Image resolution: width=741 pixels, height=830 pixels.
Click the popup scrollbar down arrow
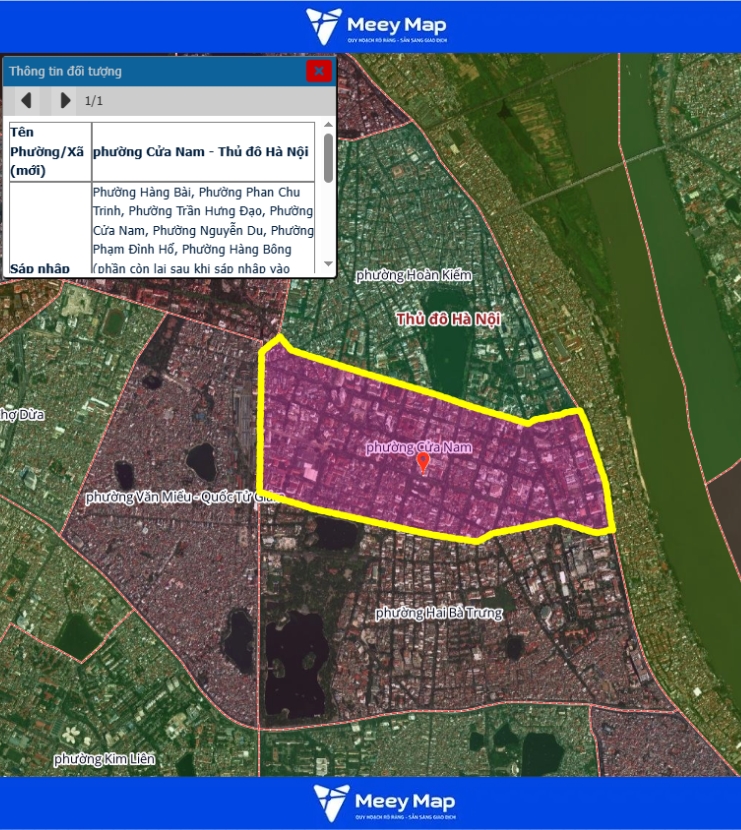[328, 267]
